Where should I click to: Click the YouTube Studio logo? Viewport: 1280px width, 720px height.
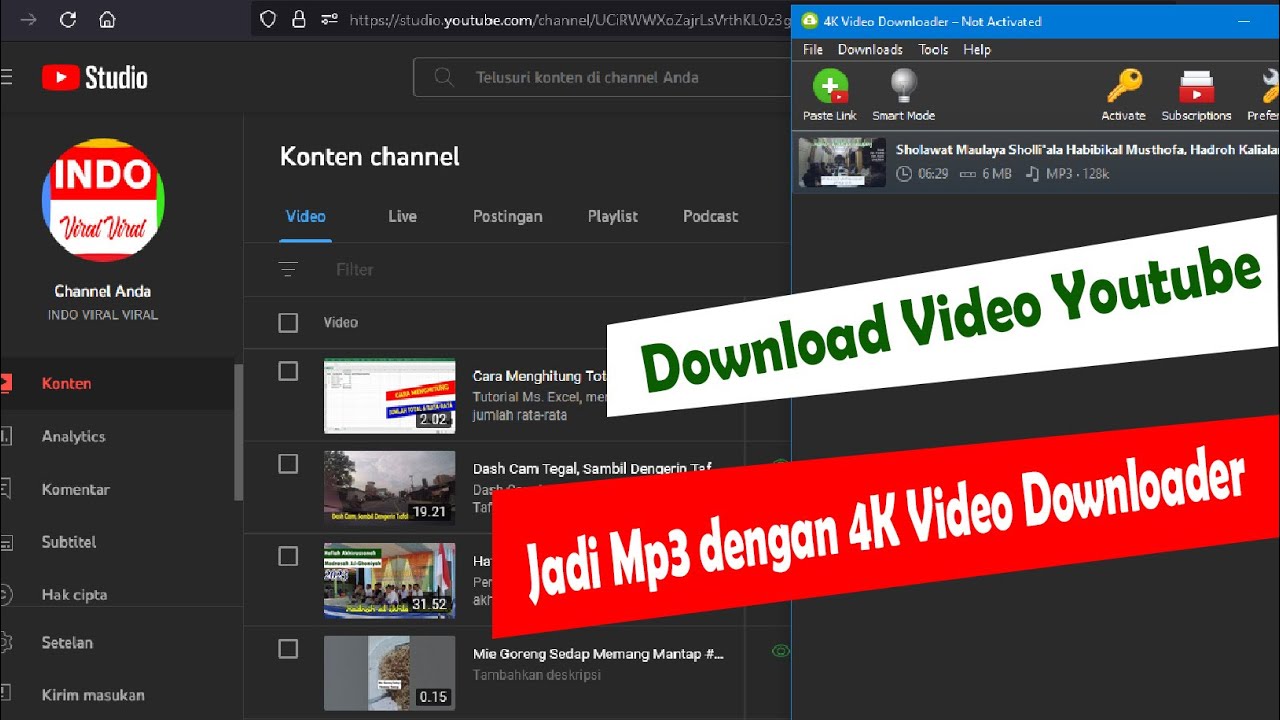click(x=95, y=77)
